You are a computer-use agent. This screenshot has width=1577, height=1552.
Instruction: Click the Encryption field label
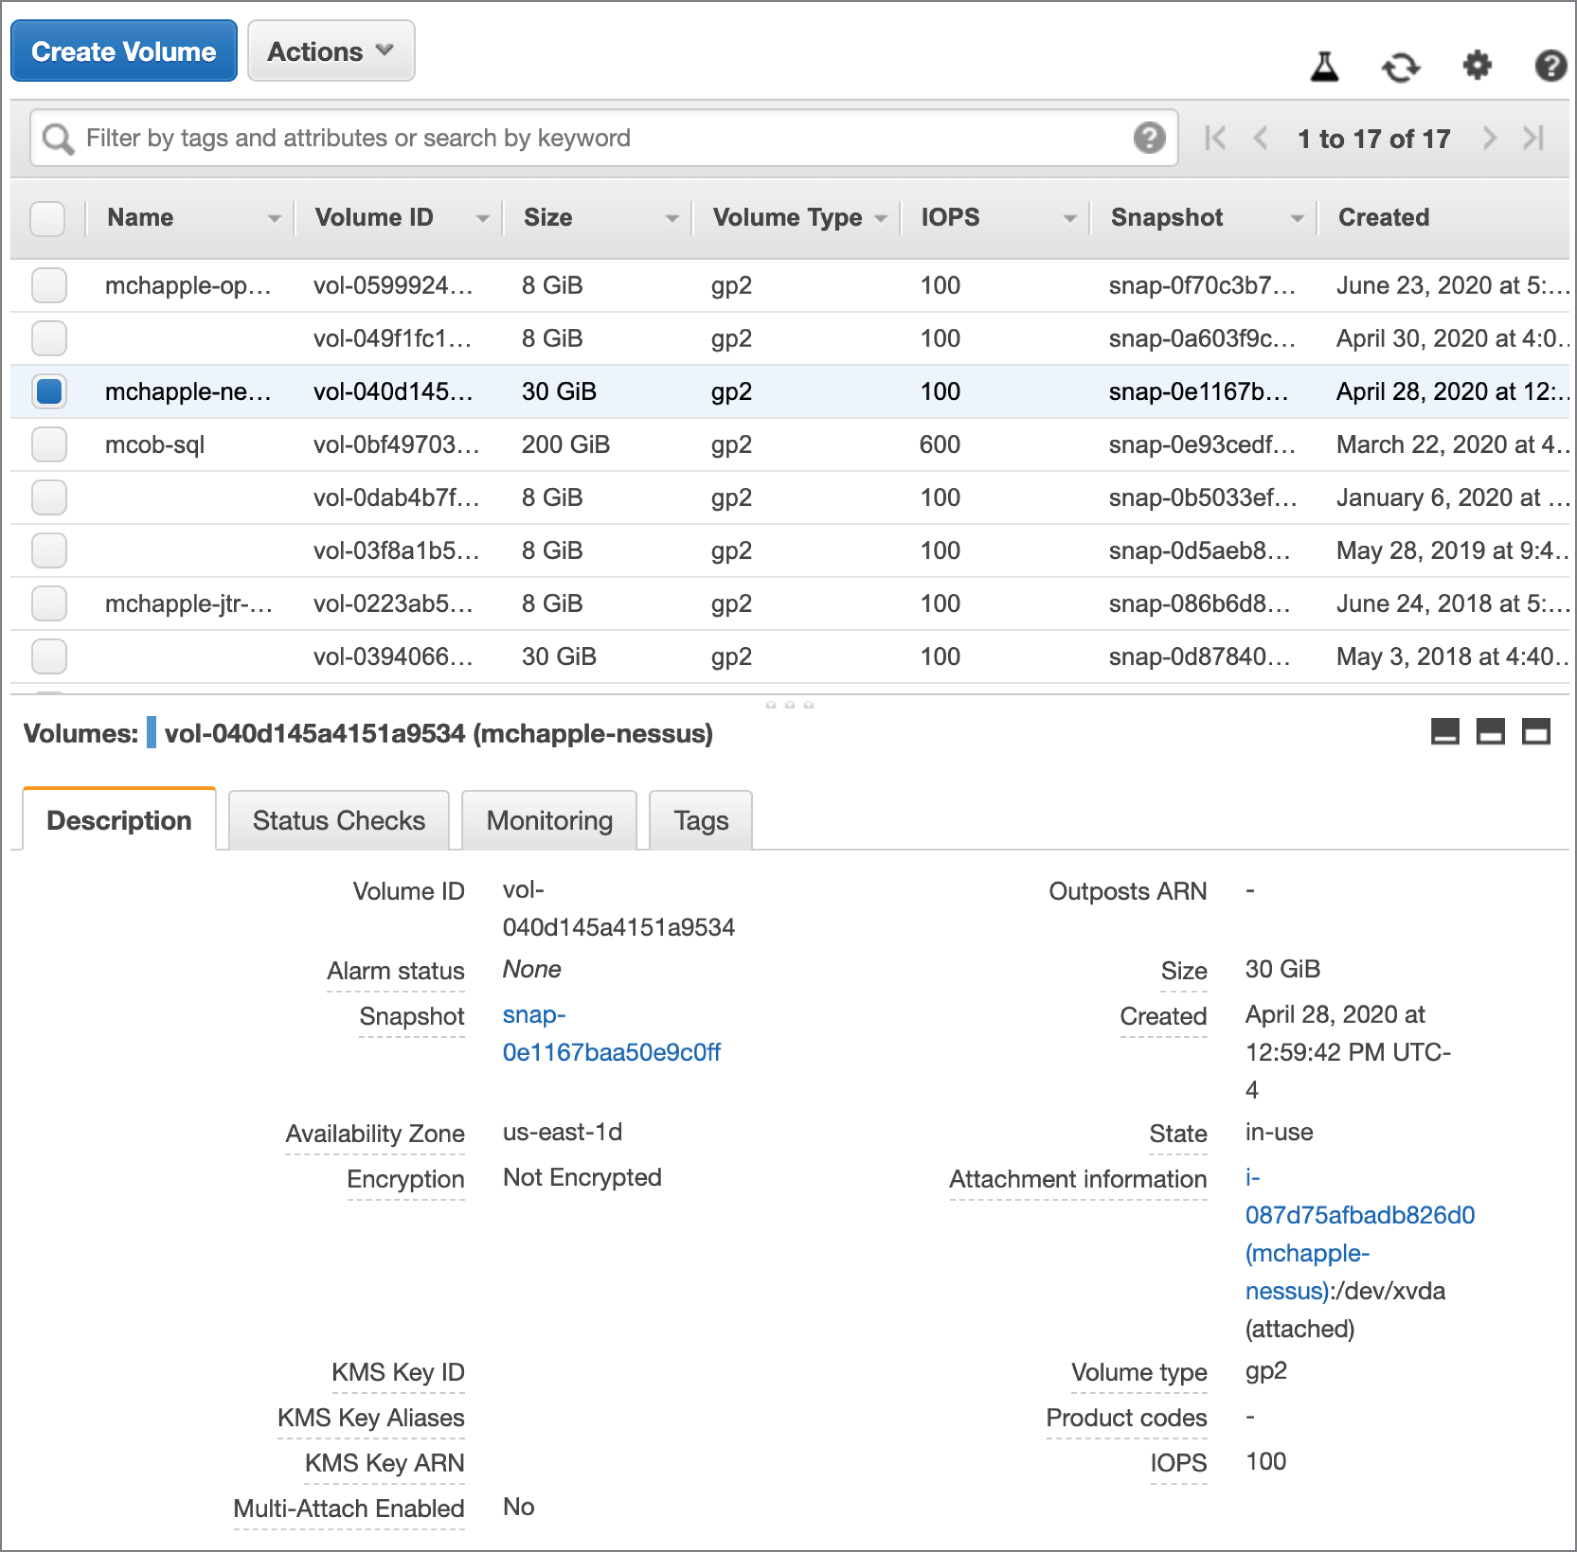(405, 1179)
